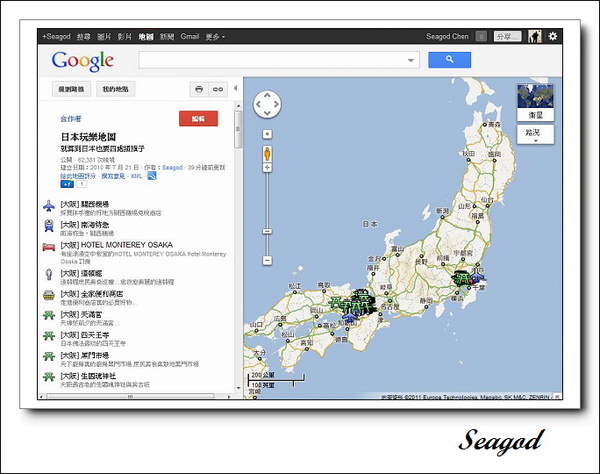Click the blue airplane marker near Osaka

pyautogui.click(x=350, y=316)
